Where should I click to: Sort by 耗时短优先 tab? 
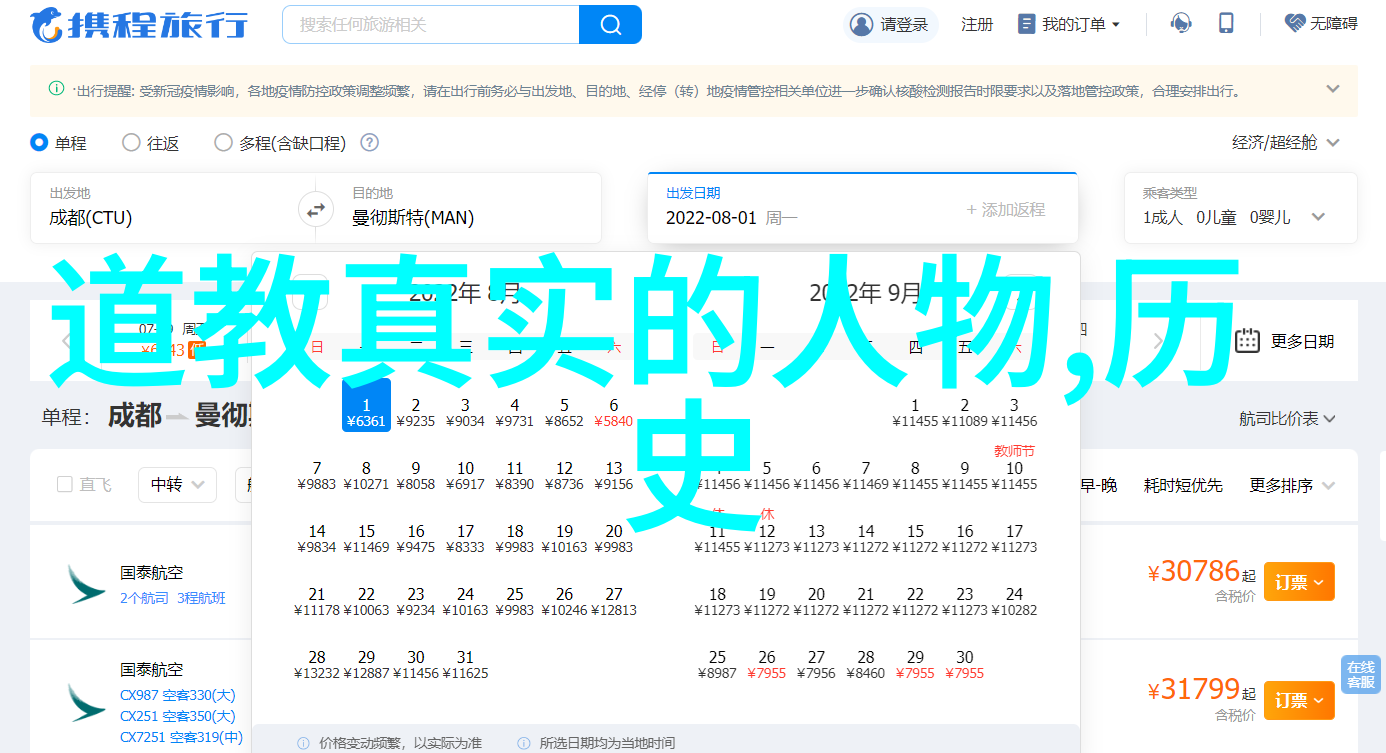pos(1182,485)
